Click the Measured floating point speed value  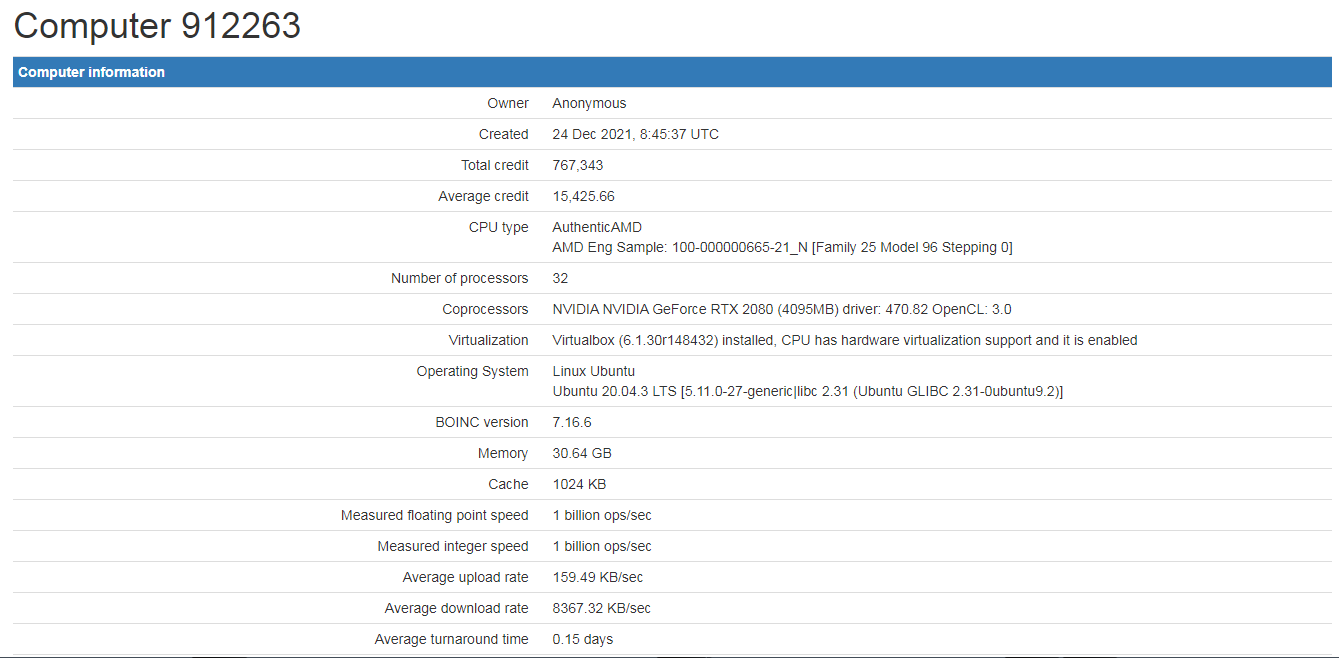(602, 515)
